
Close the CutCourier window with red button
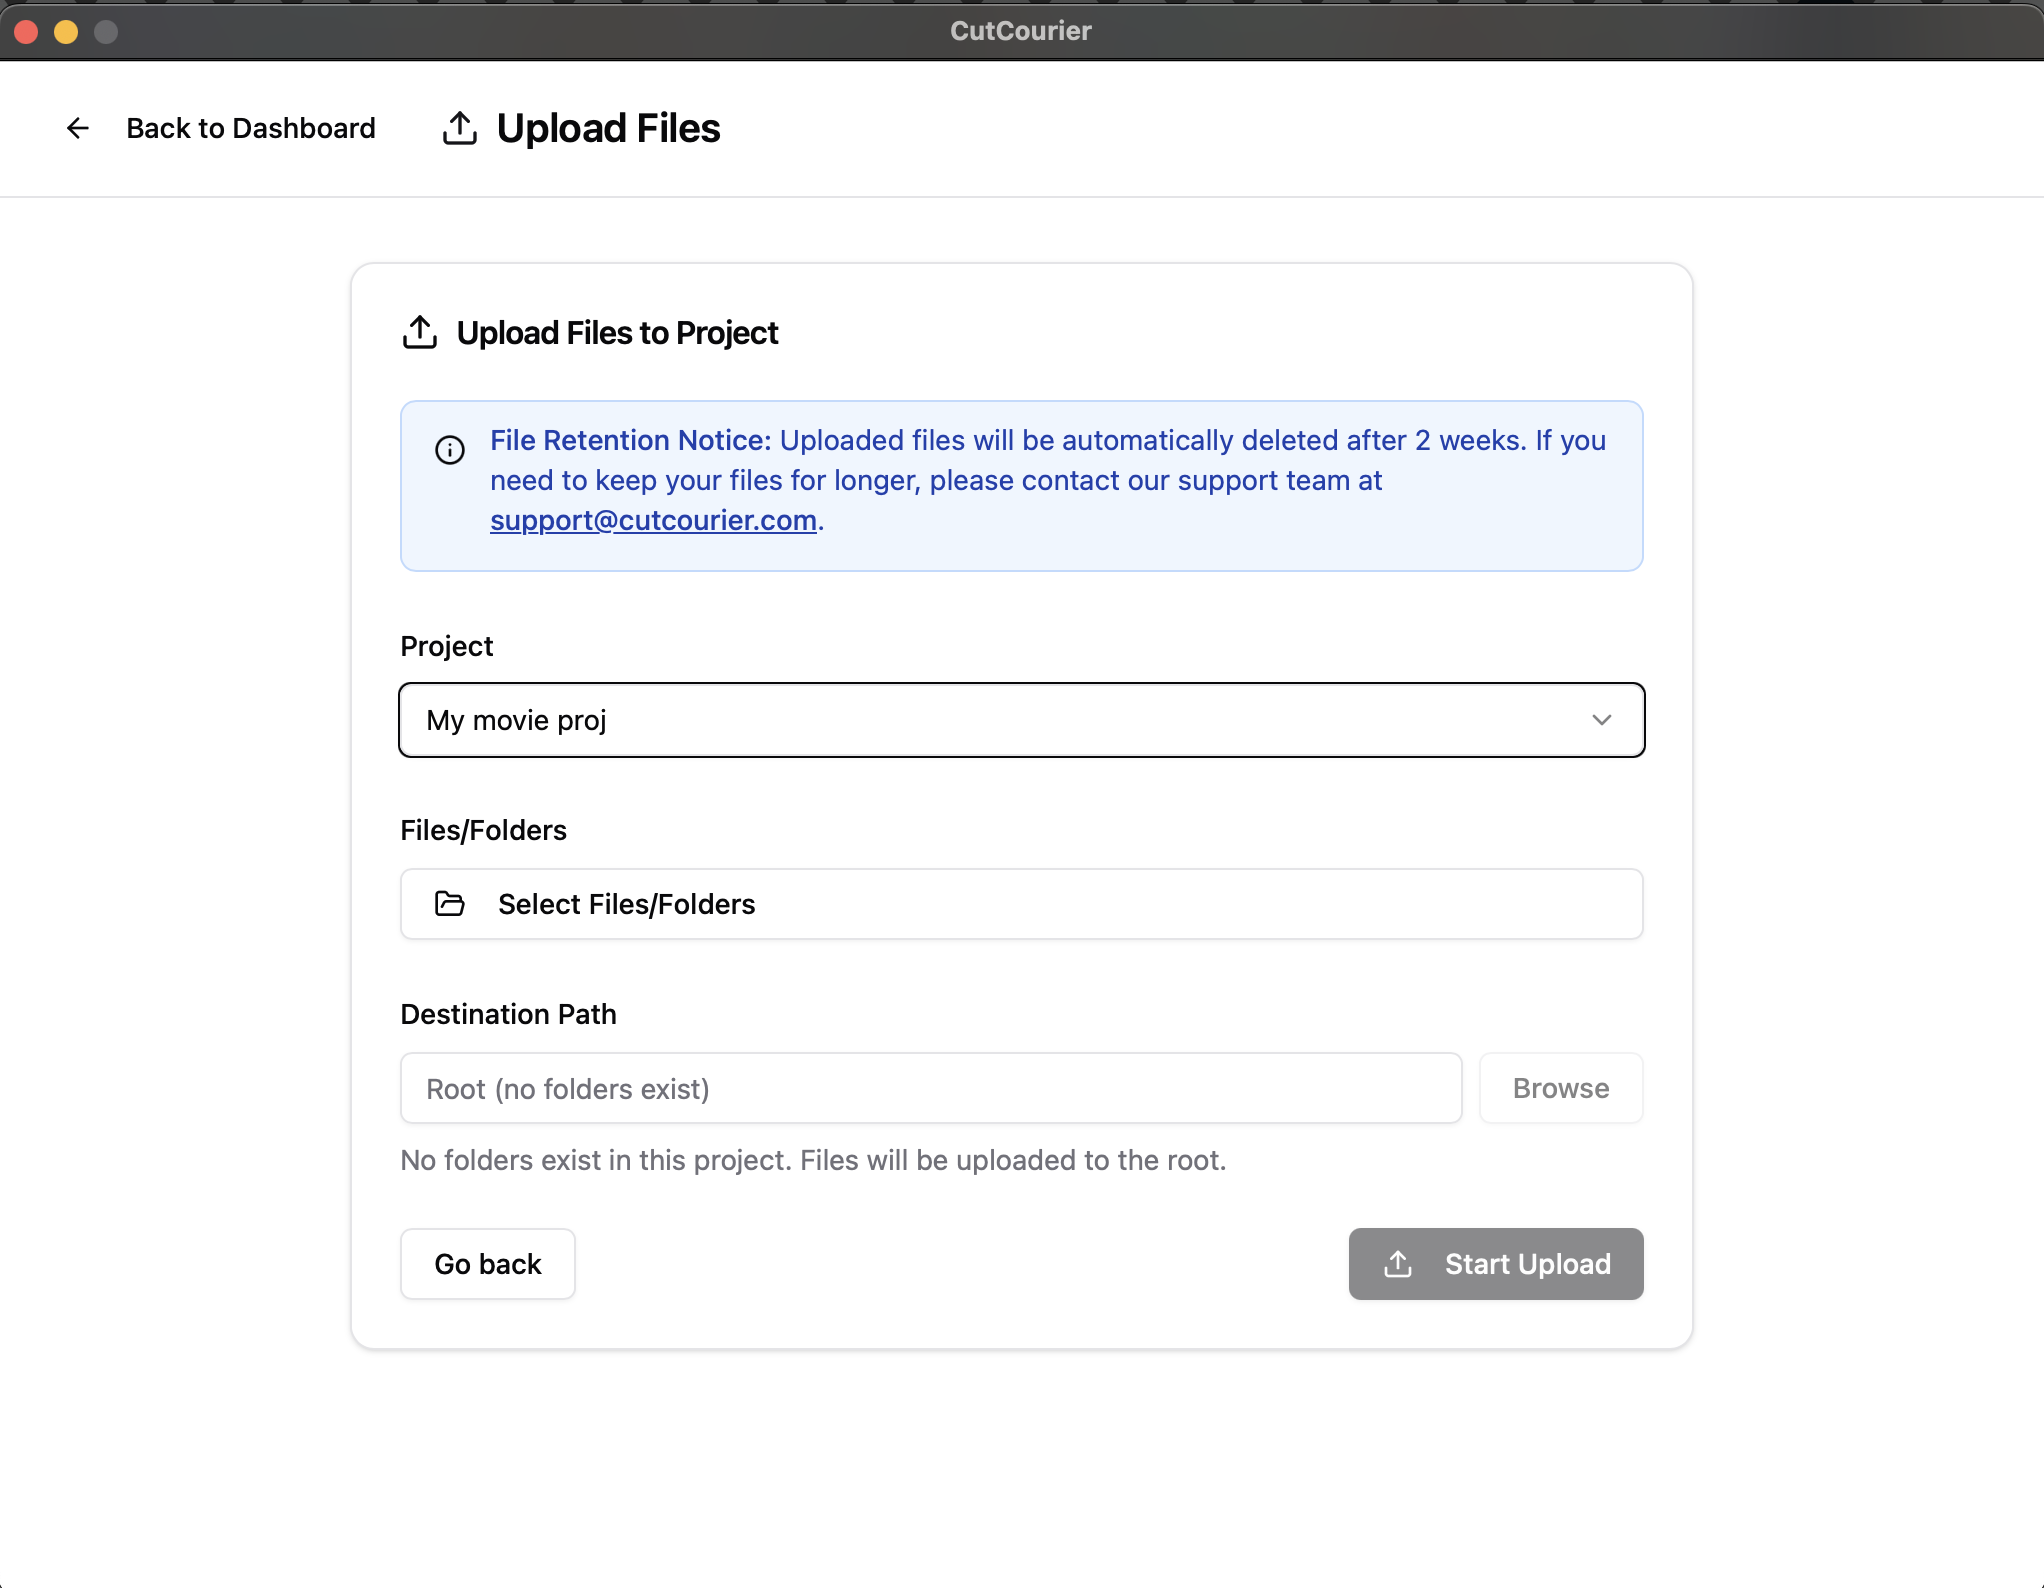coord(27,32)
